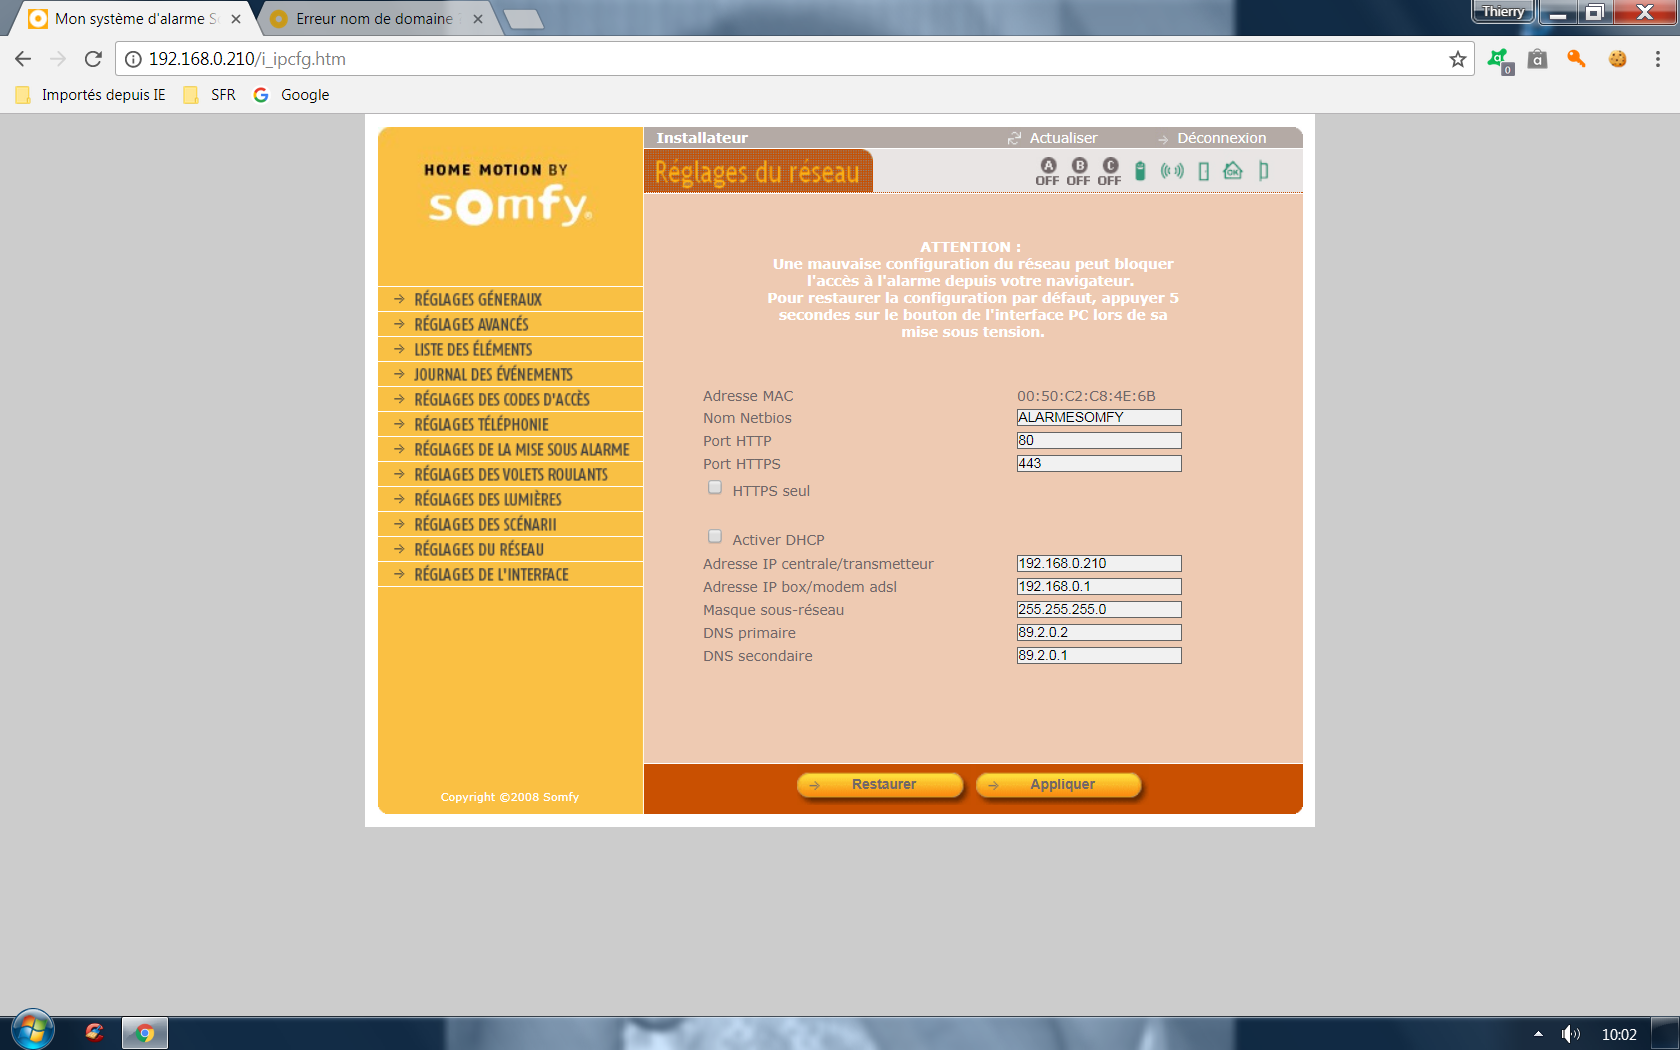Click the radio signal status icon
The width and height of the screenshot is (1680, 1050).
[1172, 171]
